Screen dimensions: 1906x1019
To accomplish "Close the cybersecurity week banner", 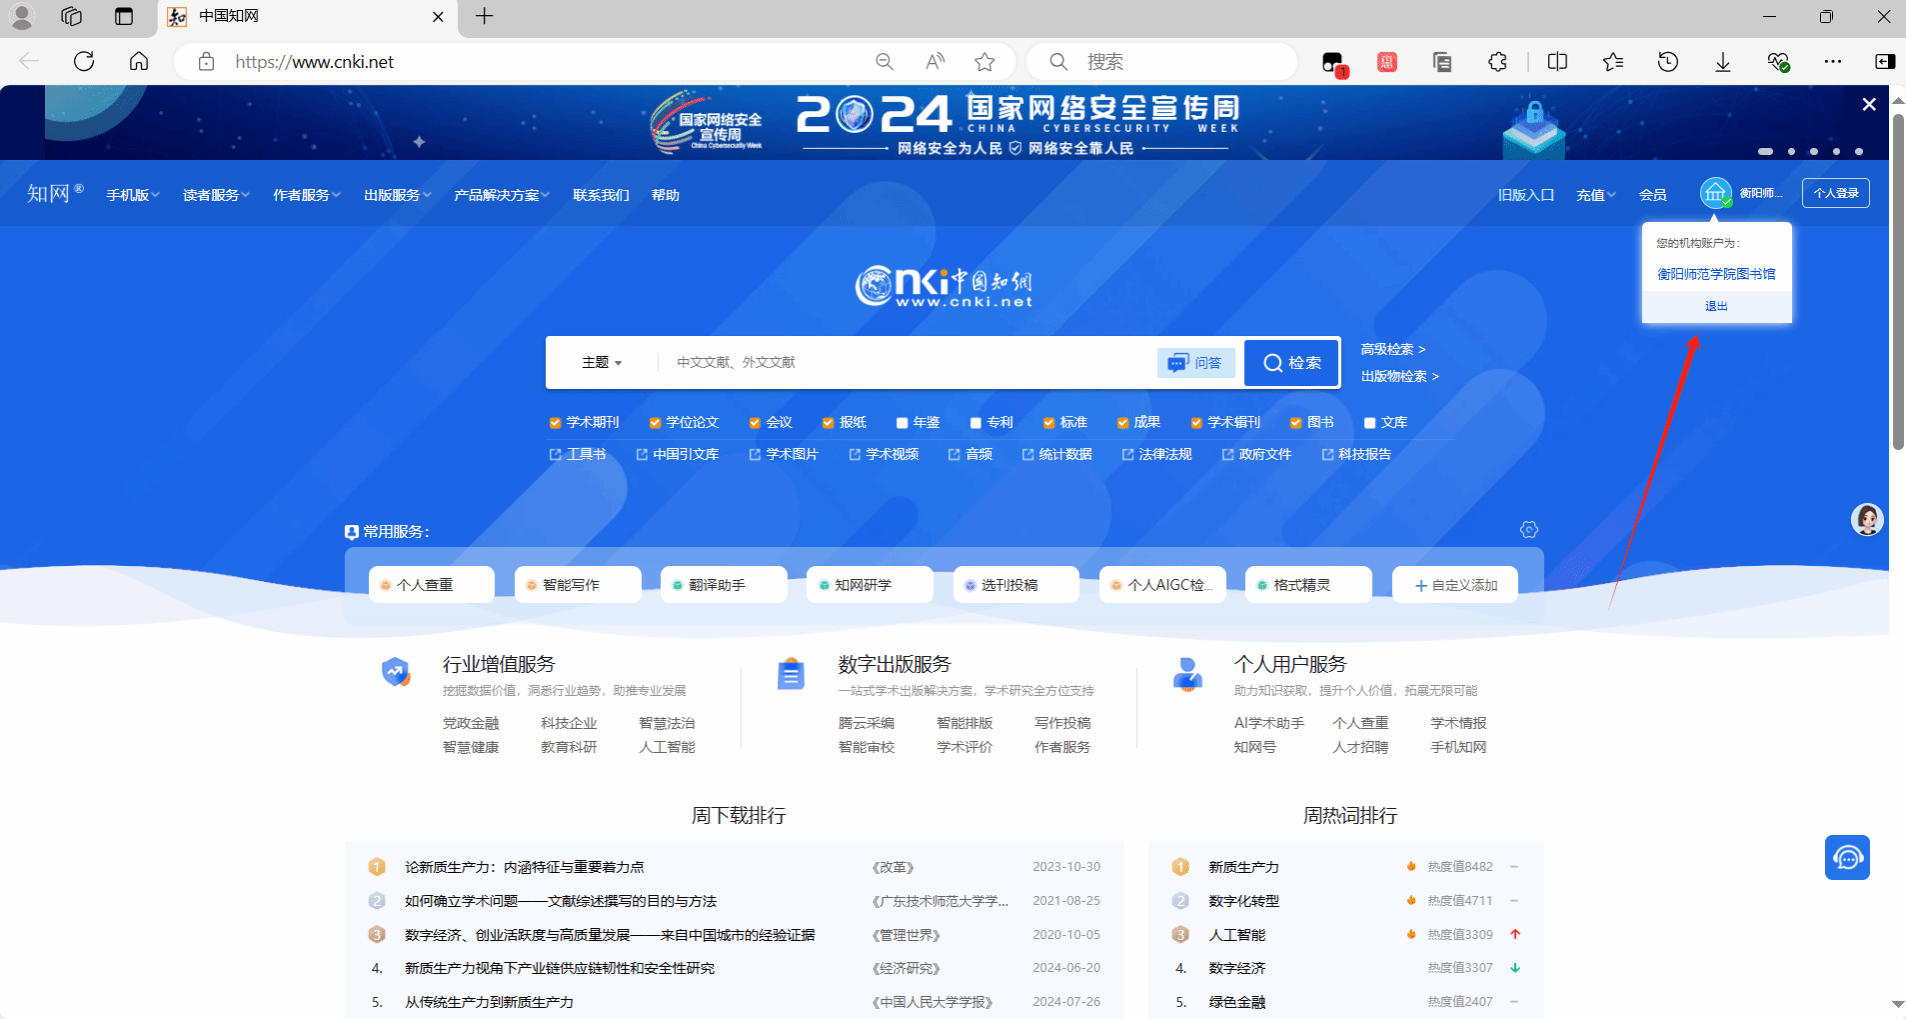I will pos(1868,104).
